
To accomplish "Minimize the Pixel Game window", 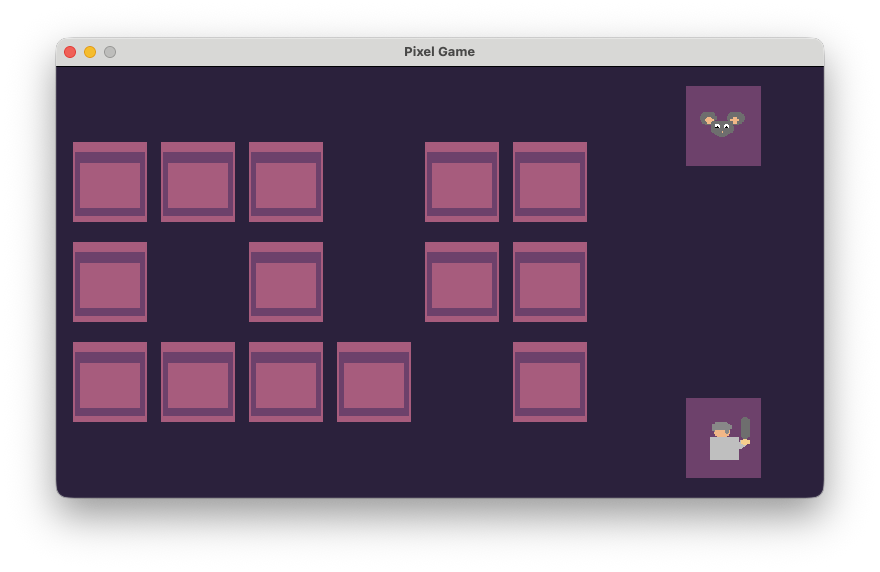I will (90, 52).
